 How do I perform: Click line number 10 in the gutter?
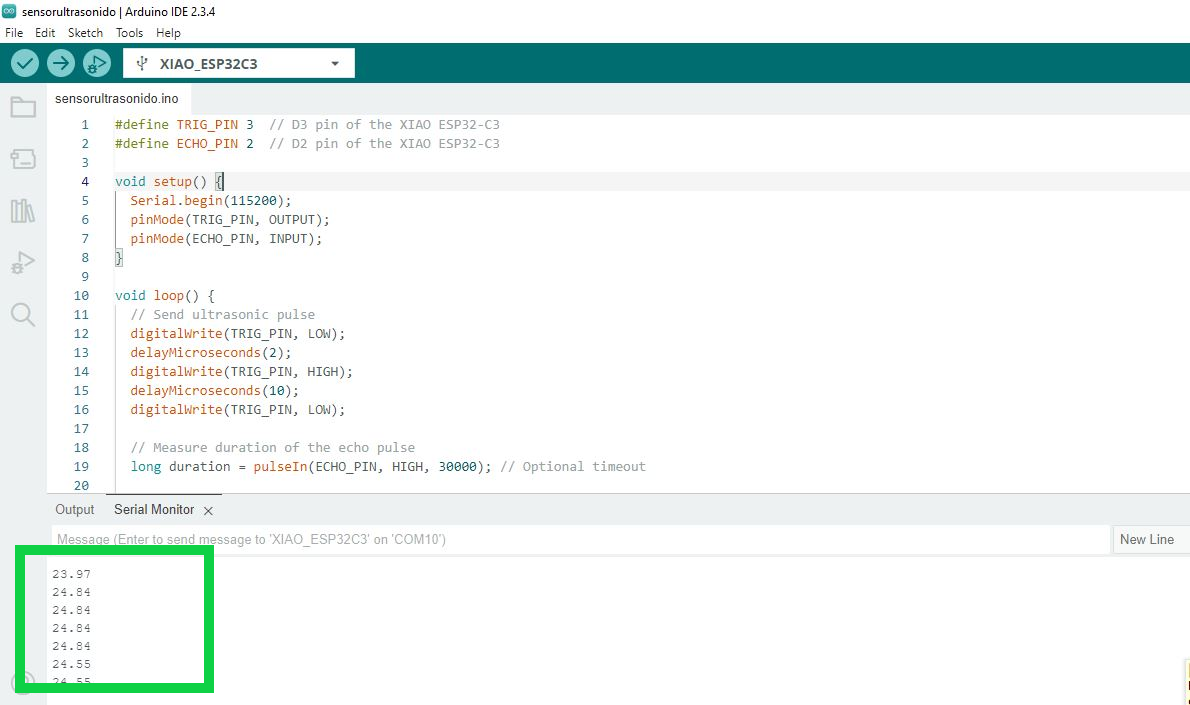[81, 295]
